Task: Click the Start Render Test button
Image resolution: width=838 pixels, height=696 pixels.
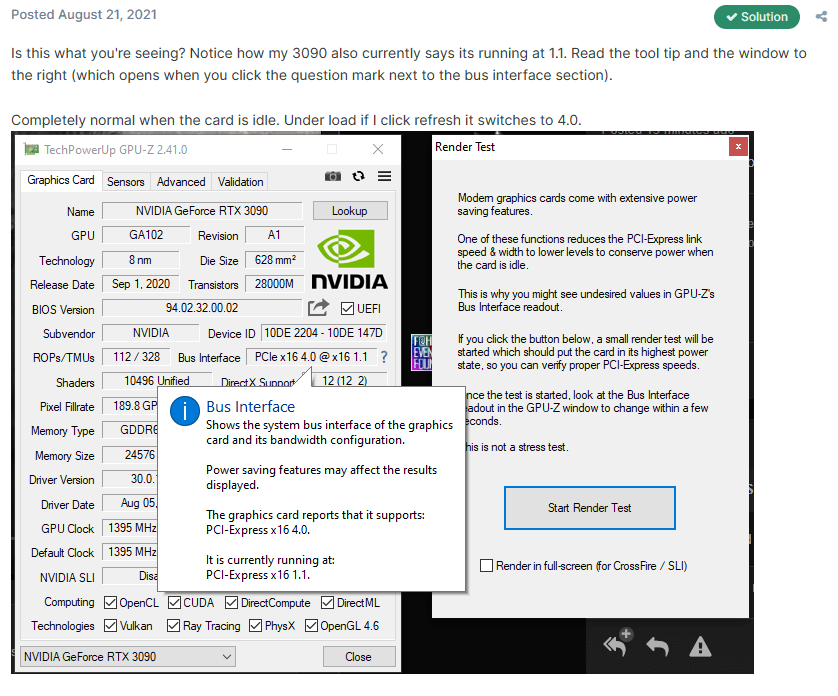Action: coord(589,508)
